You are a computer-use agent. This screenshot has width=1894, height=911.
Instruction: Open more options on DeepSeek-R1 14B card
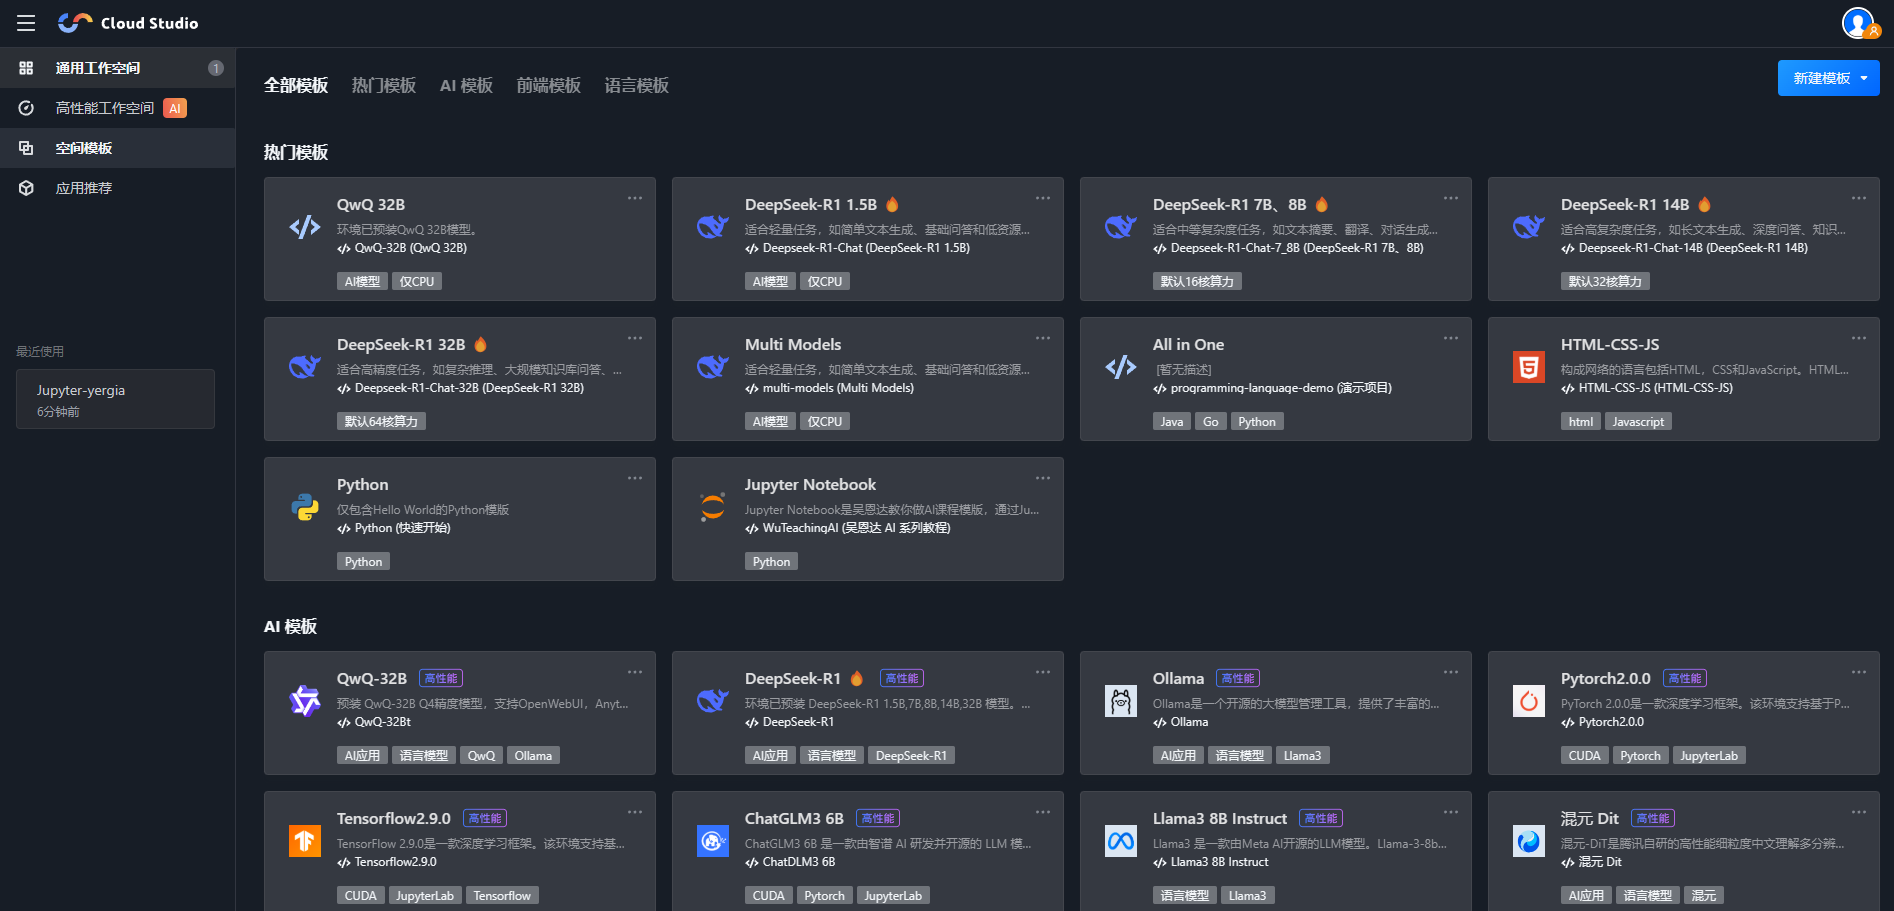pos(1859,198)
